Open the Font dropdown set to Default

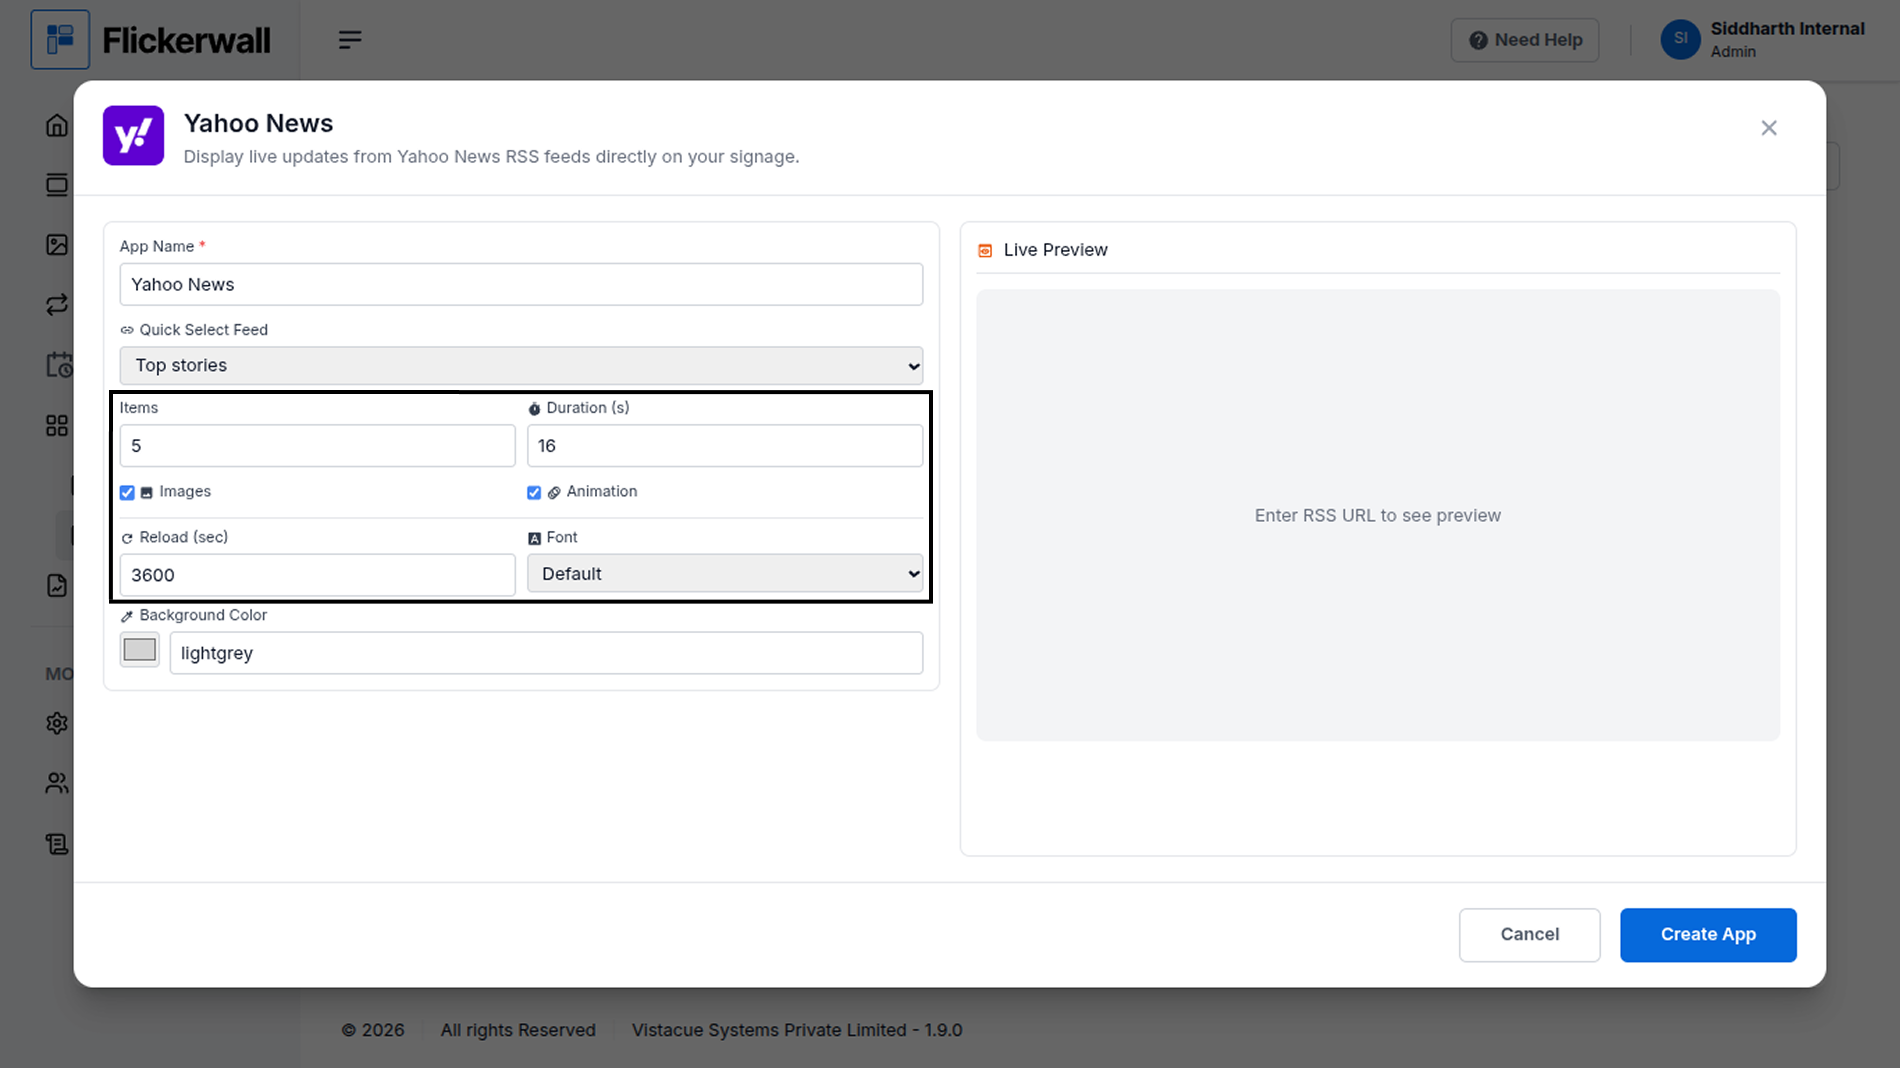725,574
